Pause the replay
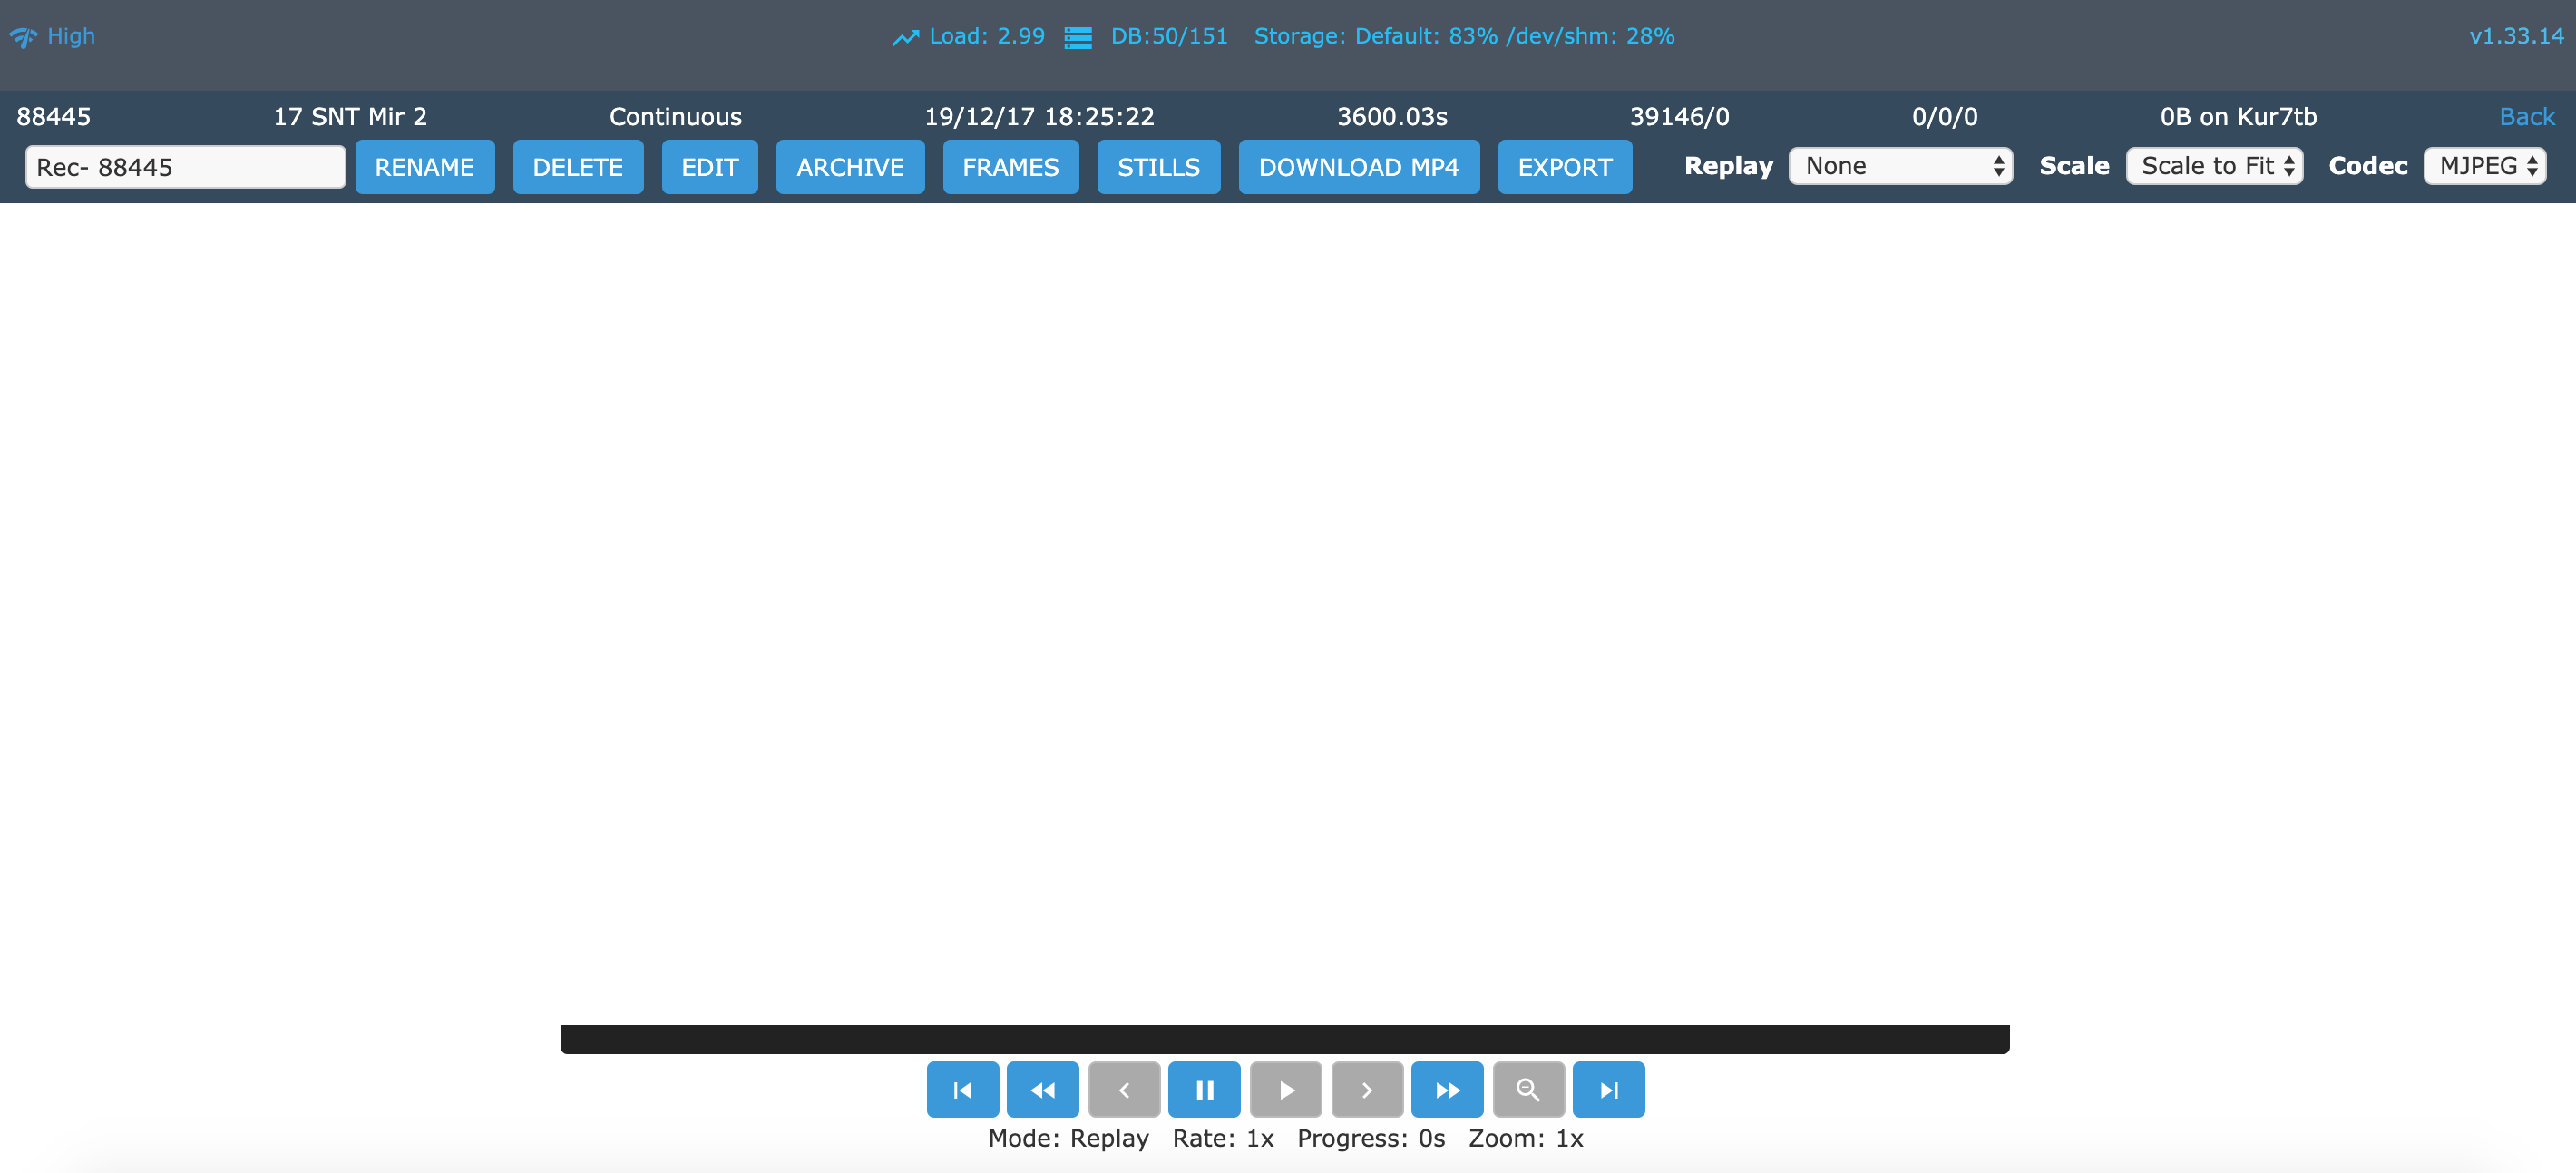This screenshot has height=1173, width=2576. [x=1204, y=1089]
